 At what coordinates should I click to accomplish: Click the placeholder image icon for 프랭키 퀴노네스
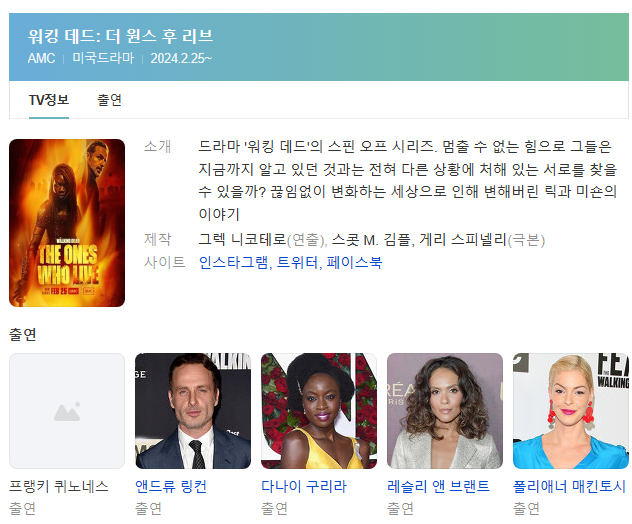[67, 411]
